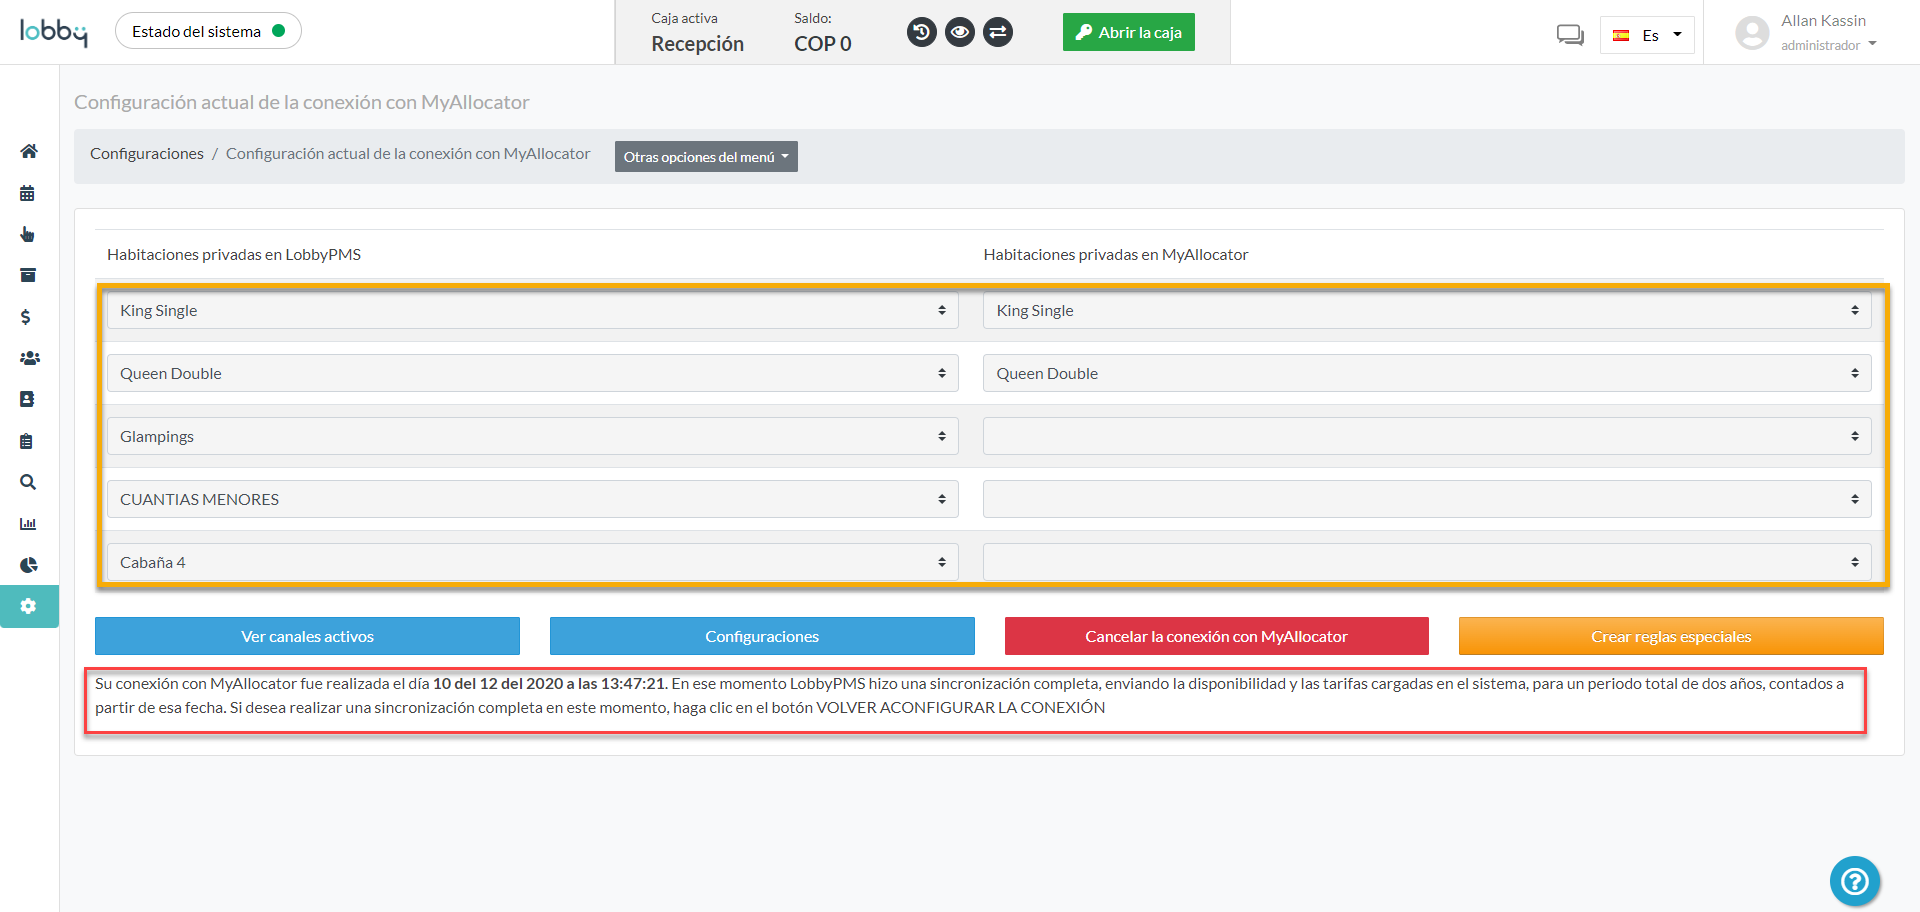Click the Habitaciones privadas en LobbyPMS header

click(234, 254)
